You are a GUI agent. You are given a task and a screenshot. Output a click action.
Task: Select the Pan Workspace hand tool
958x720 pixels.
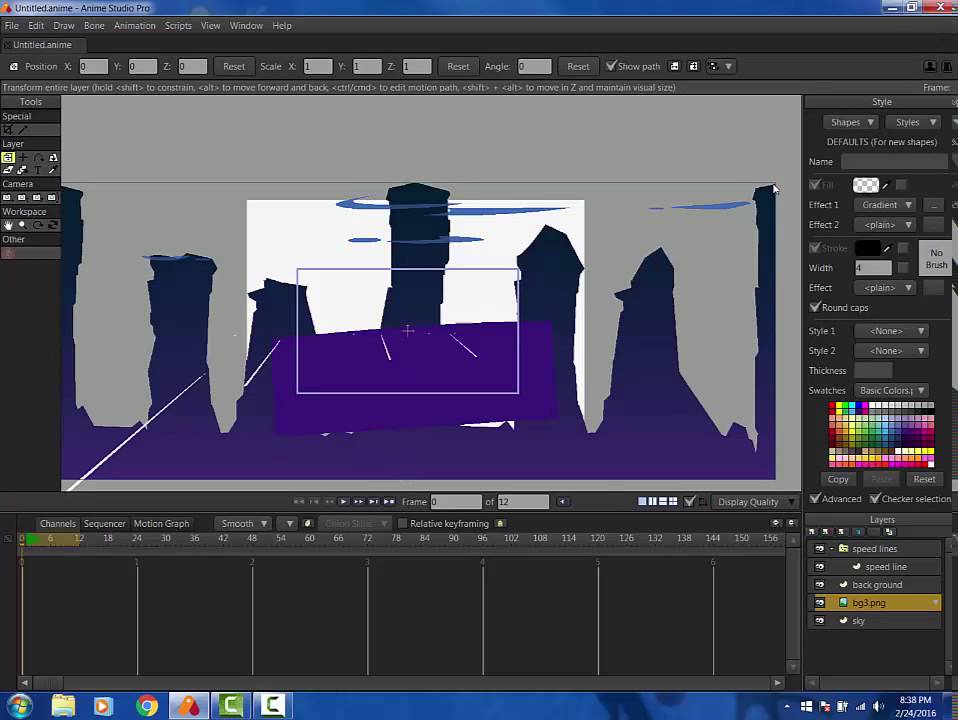tap(7, 225)
